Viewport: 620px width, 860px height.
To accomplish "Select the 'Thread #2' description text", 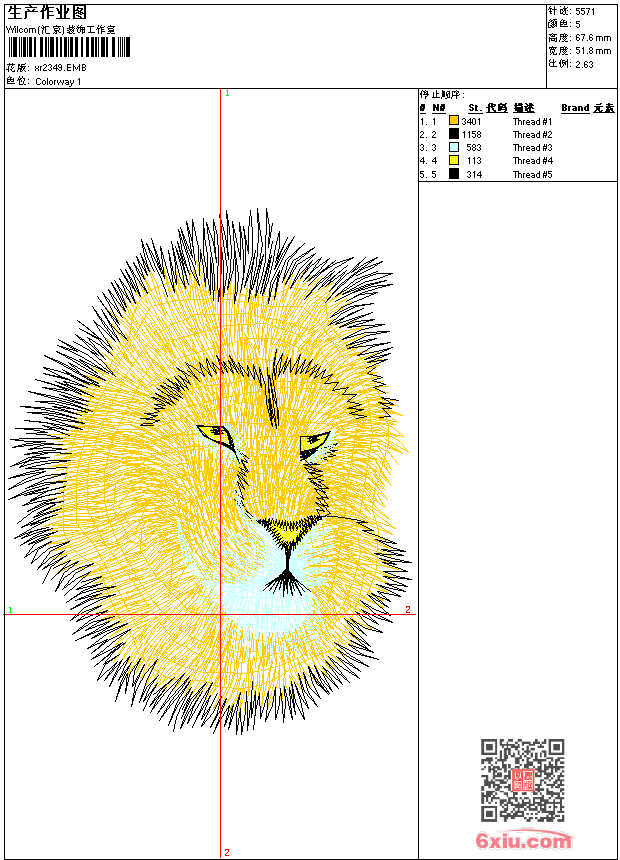I will (532, 135).
